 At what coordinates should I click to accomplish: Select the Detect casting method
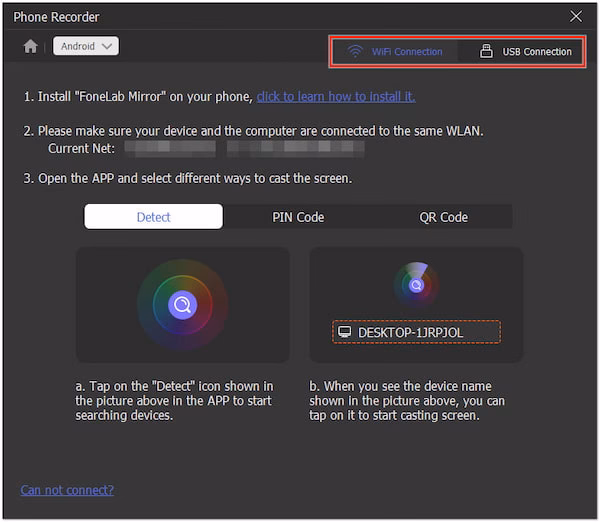153,217
